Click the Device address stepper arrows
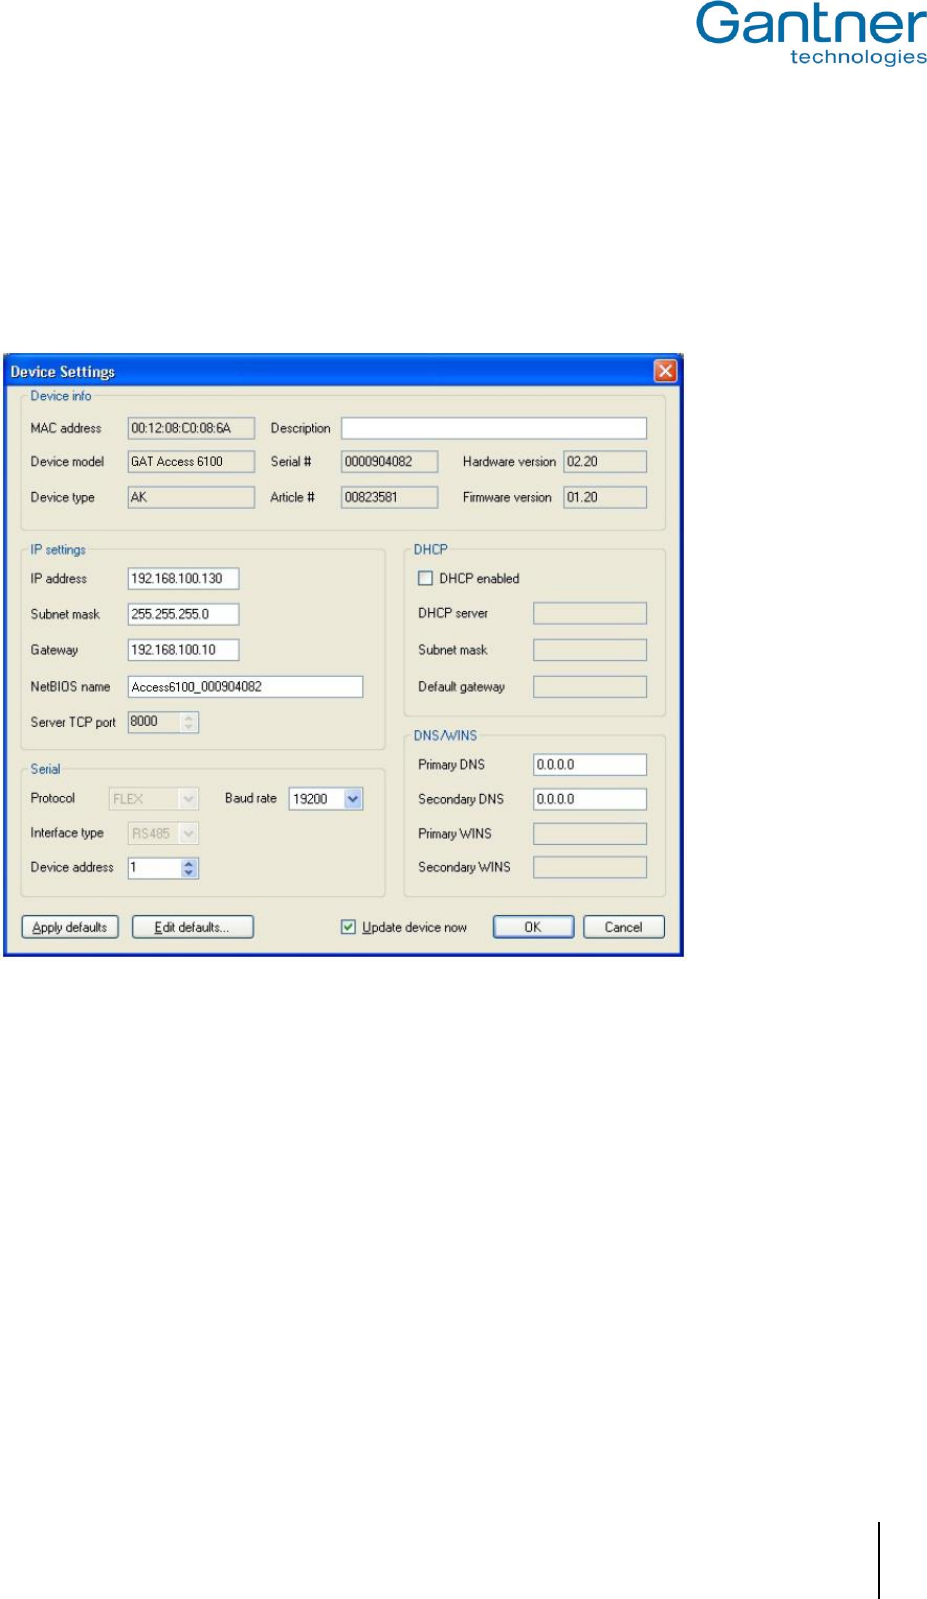Screen dimensions: 927x1599 click(189, 868)
